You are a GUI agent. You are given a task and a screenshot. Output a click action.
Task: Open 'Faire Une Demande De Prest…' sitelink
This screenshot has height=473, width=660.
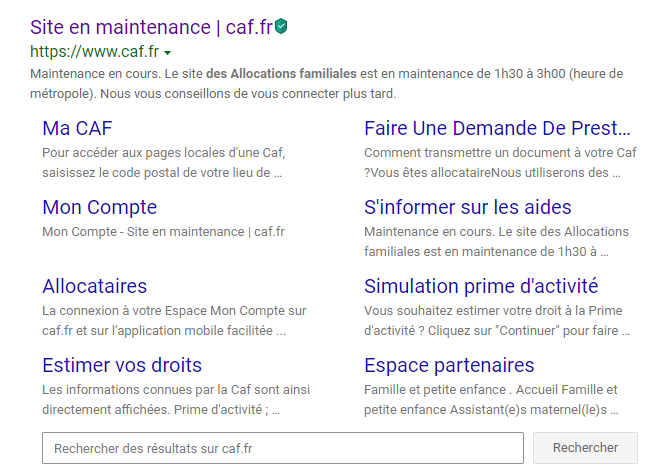(x=497, y=128)
